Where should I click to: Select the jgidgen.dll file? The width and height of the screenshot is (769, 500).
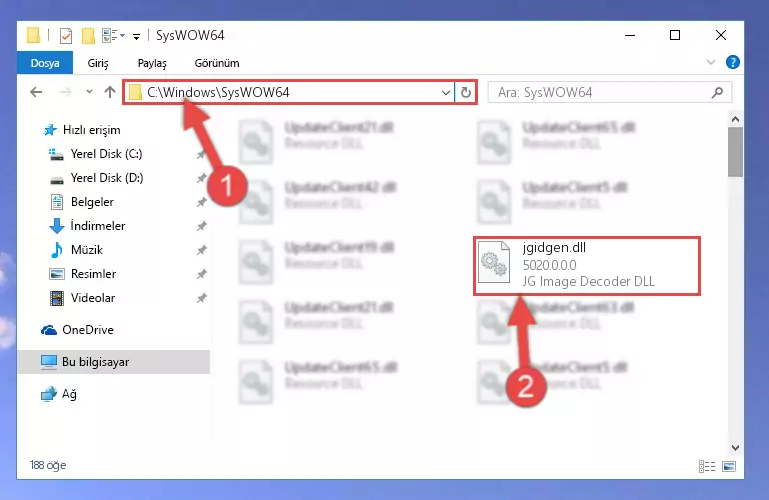[x=587, y=265]
